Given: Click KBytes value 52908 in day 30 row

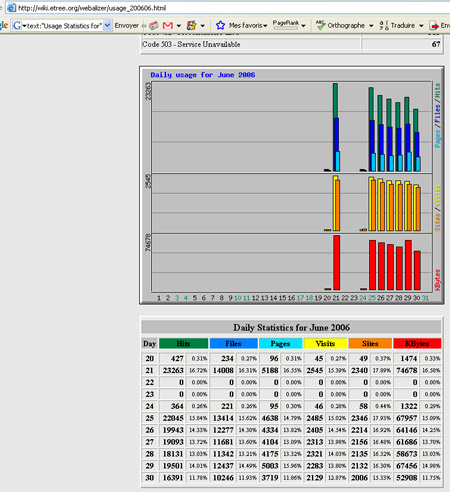Looking at the screenshot, I should (x=407, y=478).
